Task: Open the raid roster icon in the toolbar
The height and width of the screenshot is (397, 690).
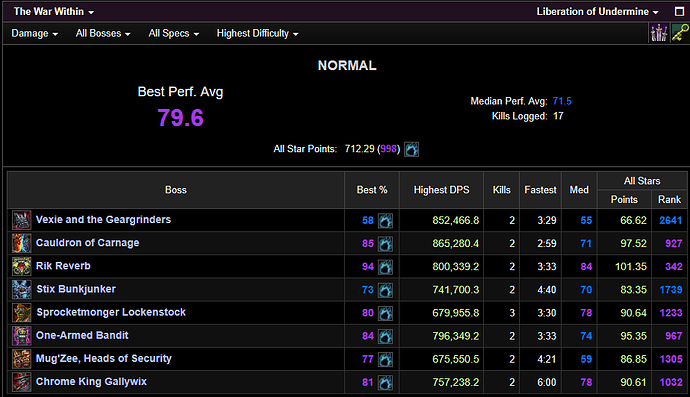Action: 659,33
